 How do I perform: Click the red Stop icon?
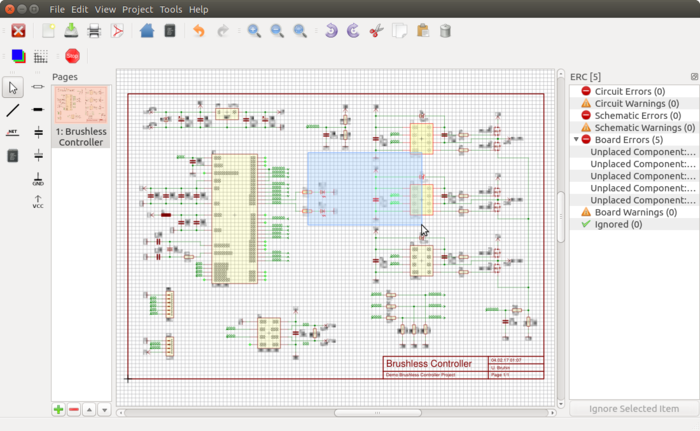pyautogui.click(x=72, y=56)
